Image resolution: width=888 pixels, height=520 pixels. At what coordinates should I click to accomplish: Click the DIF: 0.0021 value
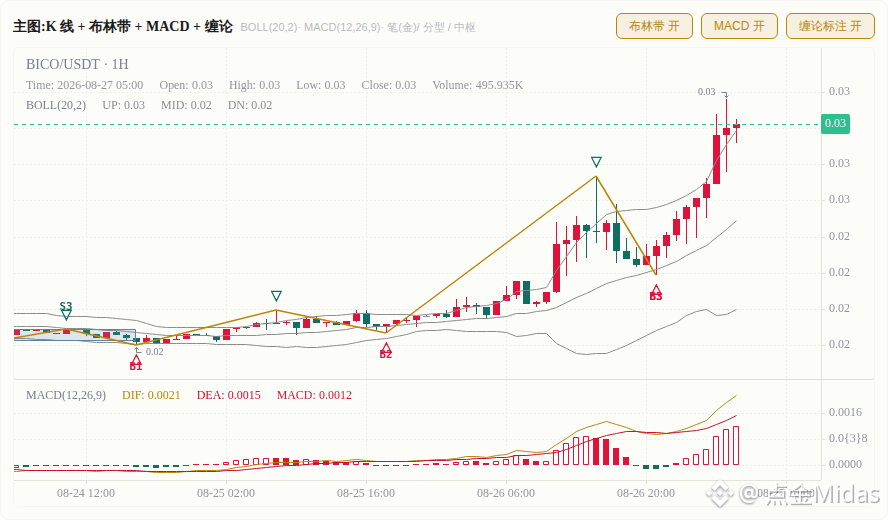(x=151, y=395)
